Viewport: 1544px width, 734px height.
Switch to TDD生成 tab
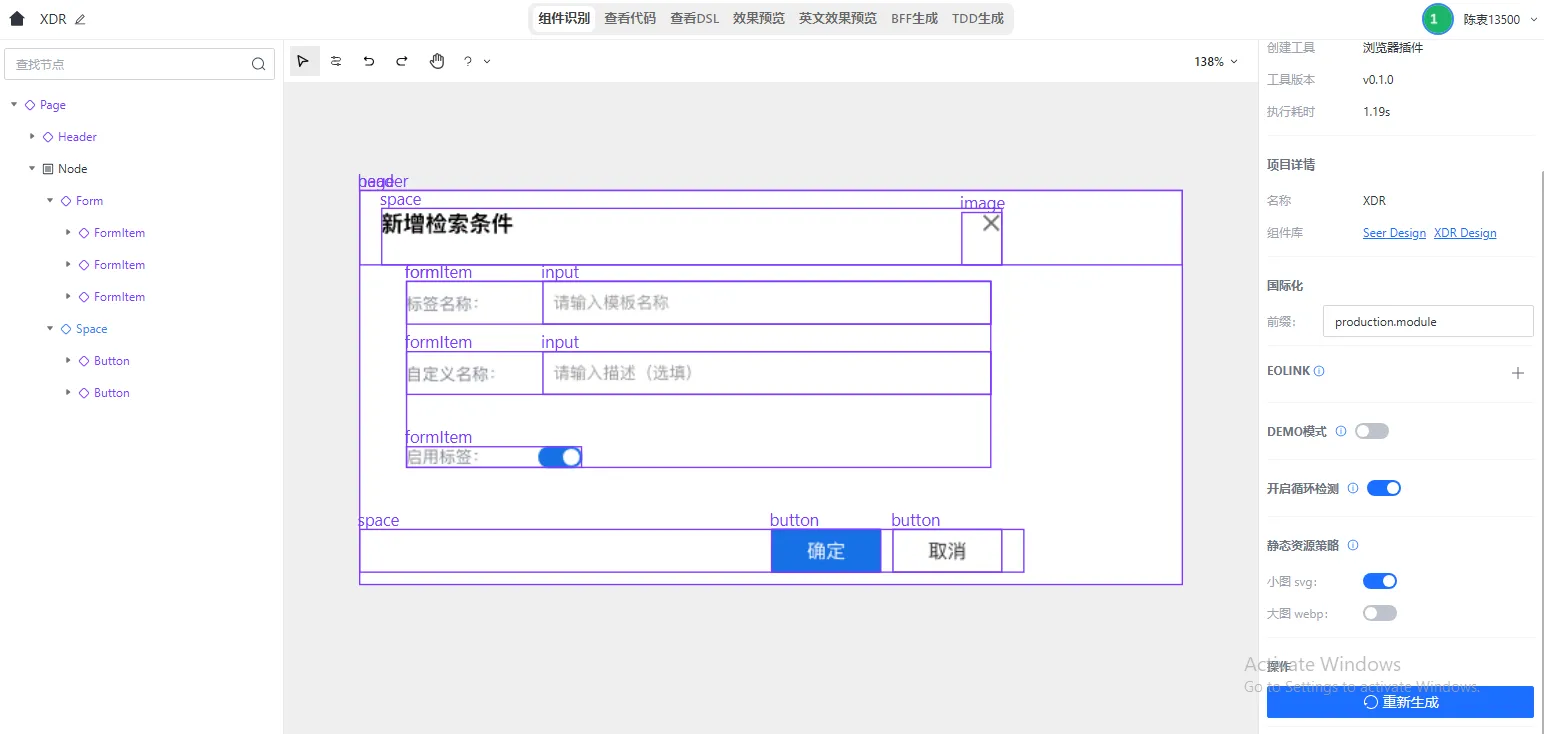tap(978, 18)
